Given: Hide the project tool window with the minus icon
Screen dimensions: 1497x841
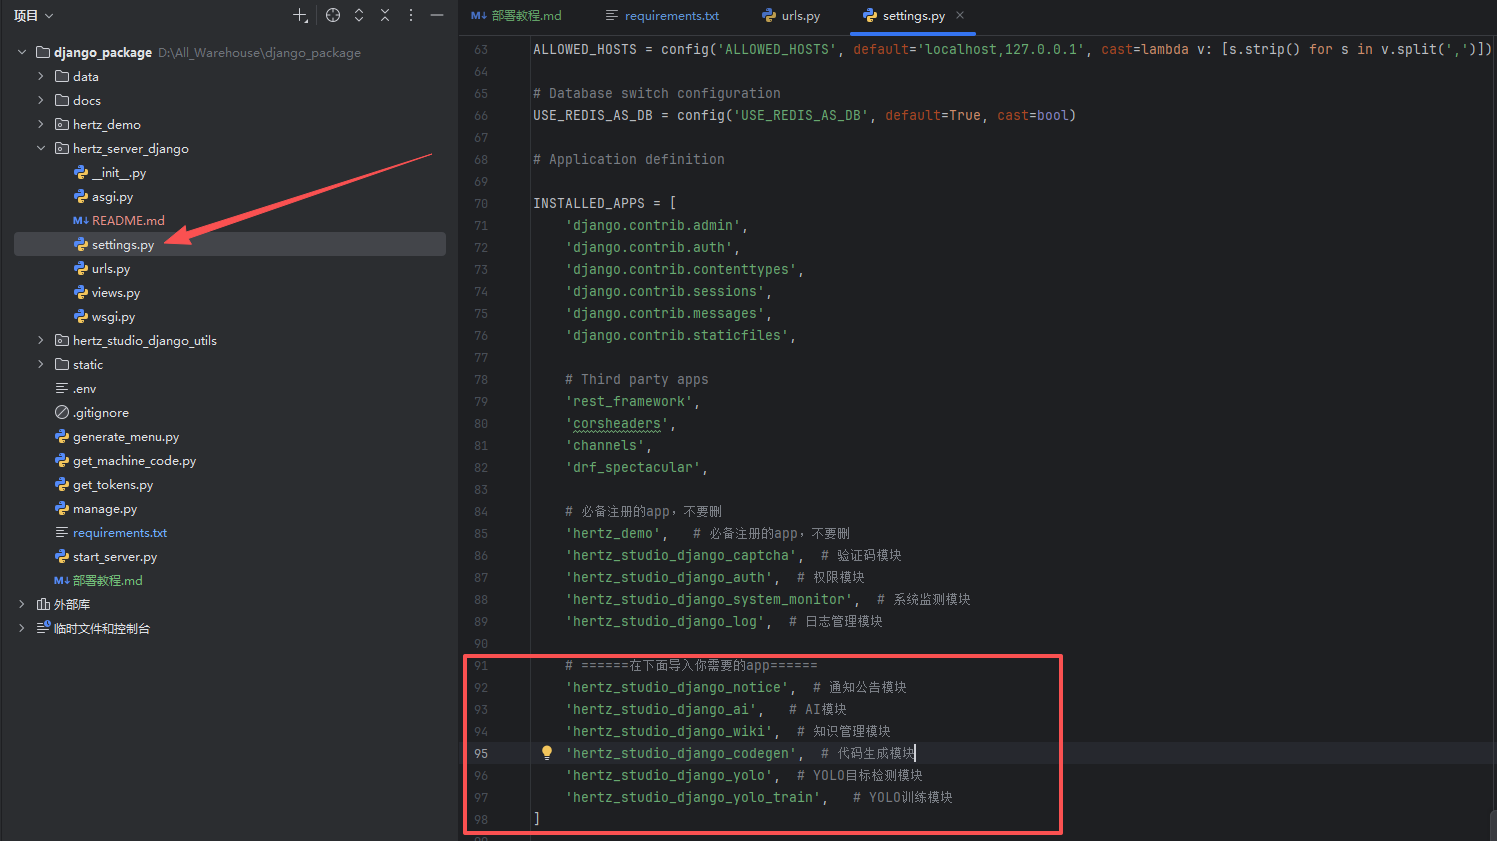Looking at the screenshot, I should click(x=437, y=15).
